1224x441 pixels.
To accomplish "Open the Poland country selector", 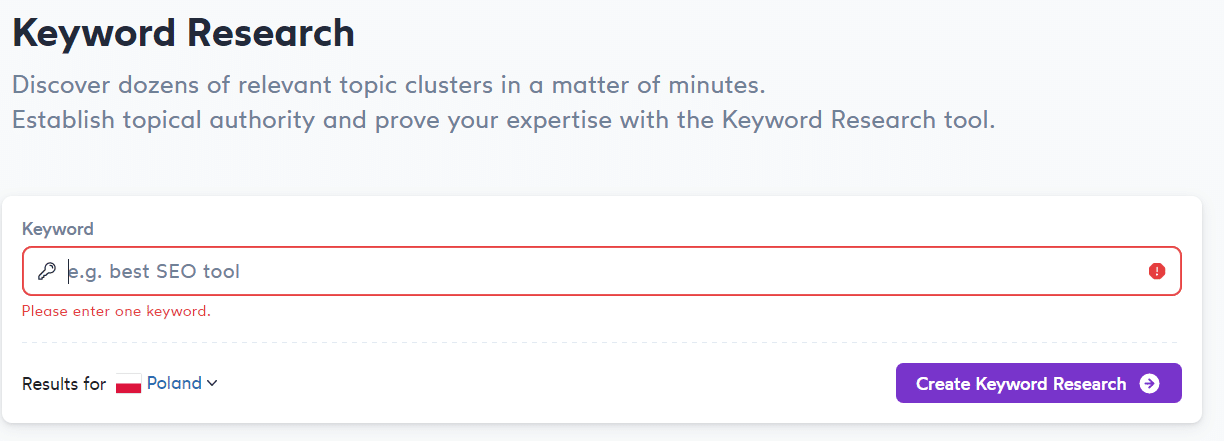I will 167,383.
